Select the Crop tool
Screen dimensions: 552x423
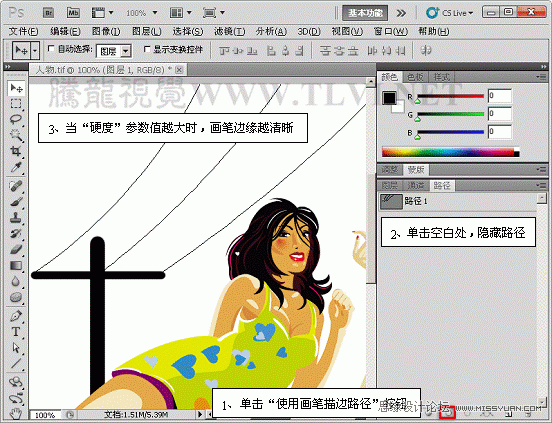pos(16,151)
